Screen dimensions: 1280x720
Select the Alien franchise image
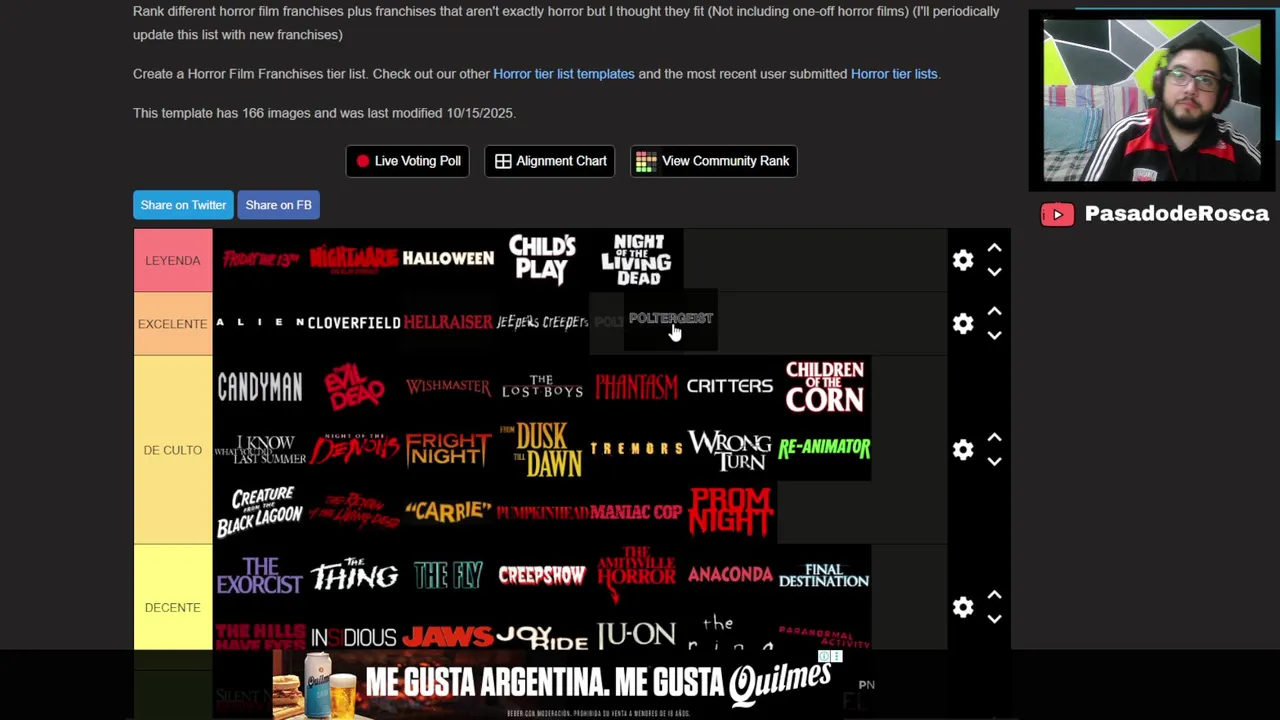pos(260,323)
